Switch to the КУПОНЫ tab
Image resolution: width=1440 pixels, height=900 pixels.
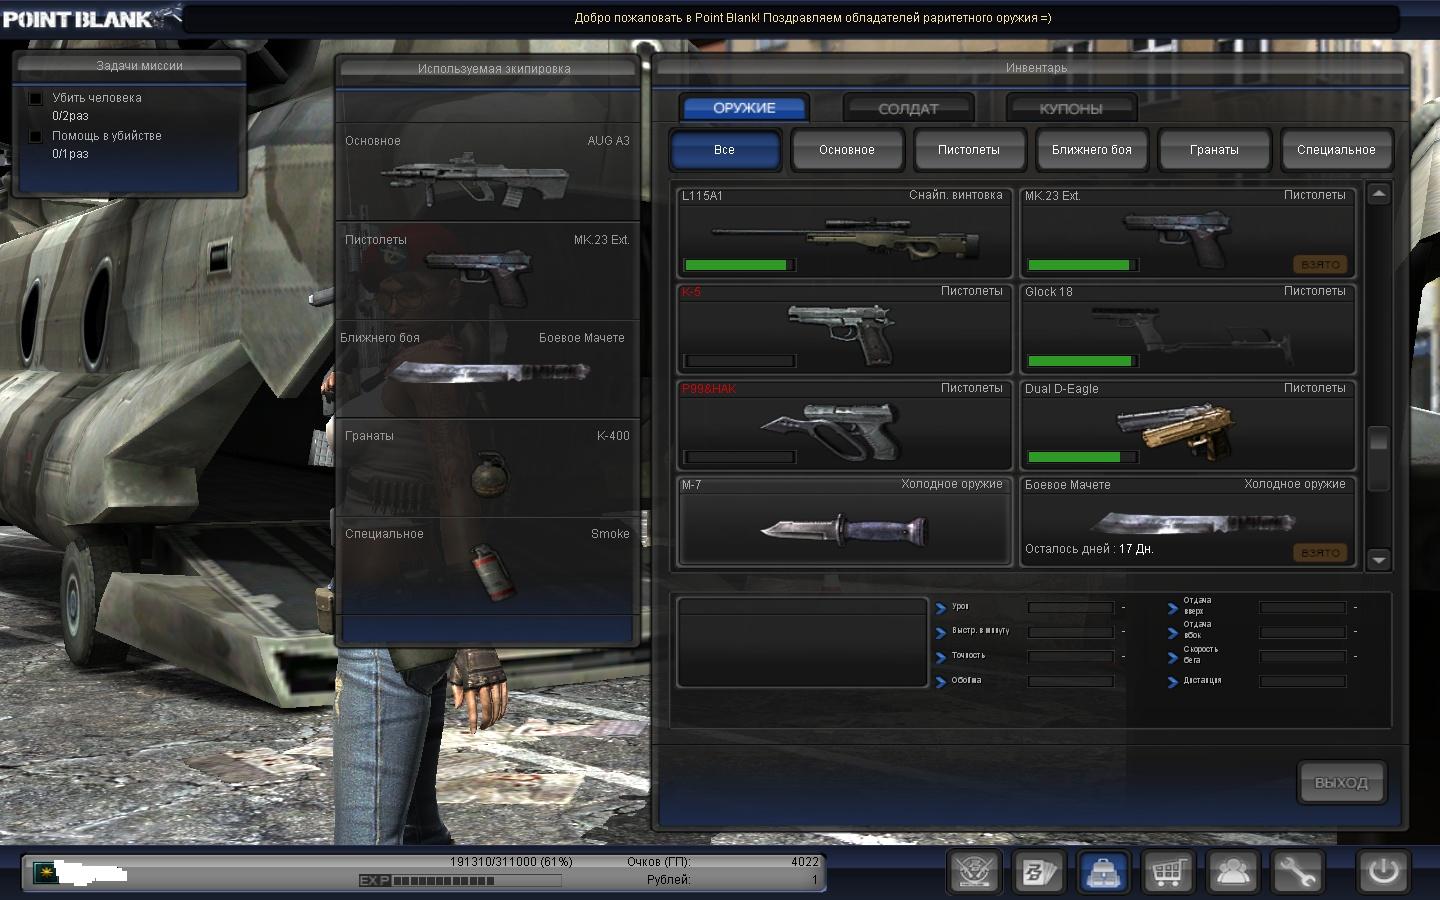click(x=1070, y=108)
